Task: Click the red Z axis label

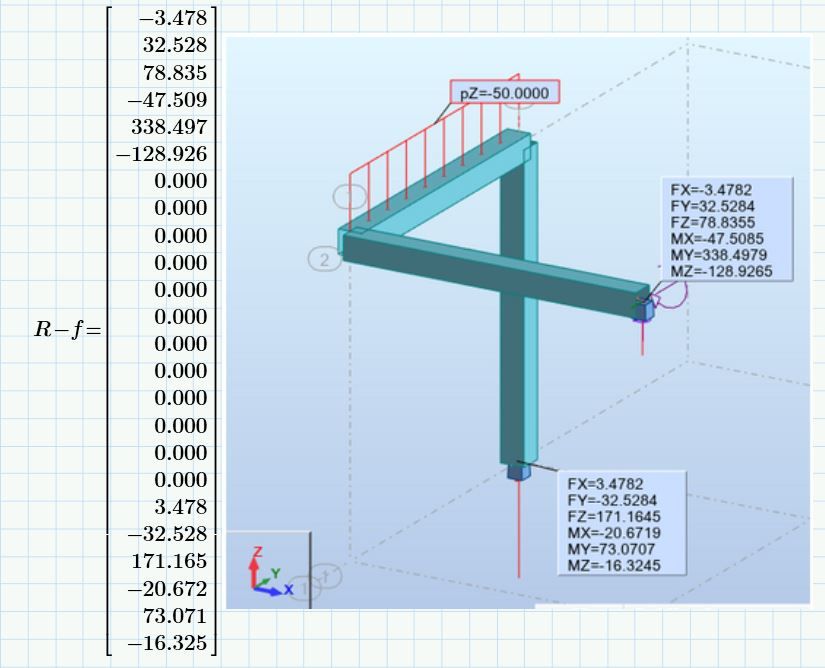Action: 257,552
